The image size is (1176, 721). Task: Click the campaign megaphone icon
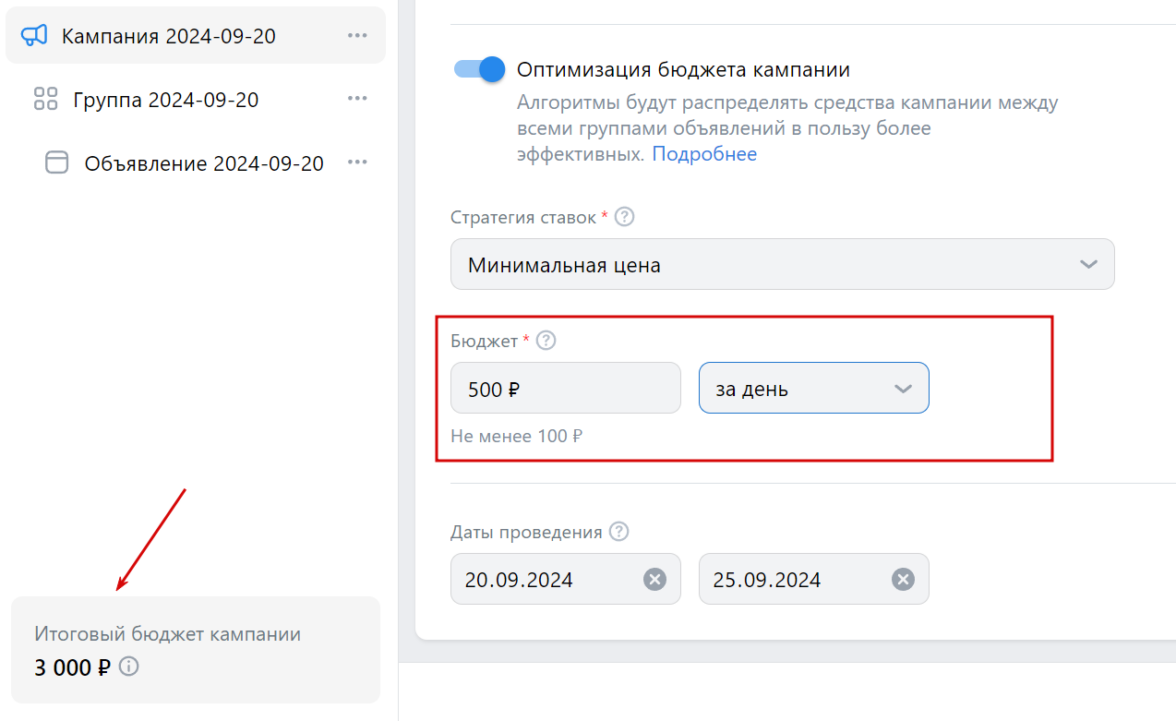click(34, 36)
